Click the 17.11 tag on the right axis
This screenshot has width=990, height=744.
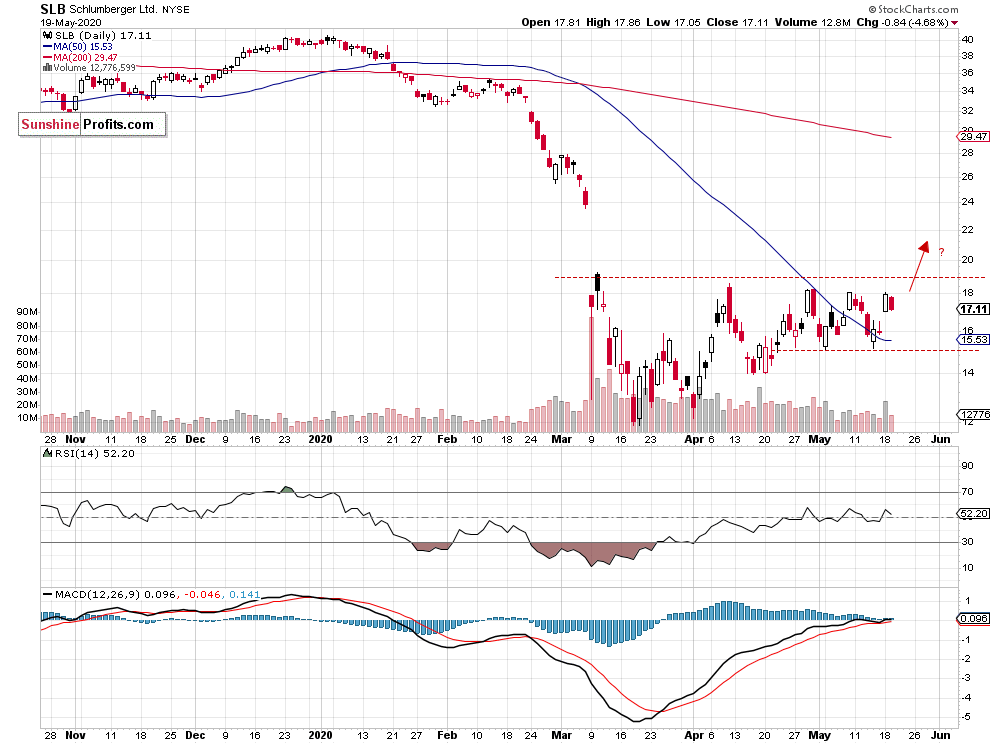click(973, 309)
